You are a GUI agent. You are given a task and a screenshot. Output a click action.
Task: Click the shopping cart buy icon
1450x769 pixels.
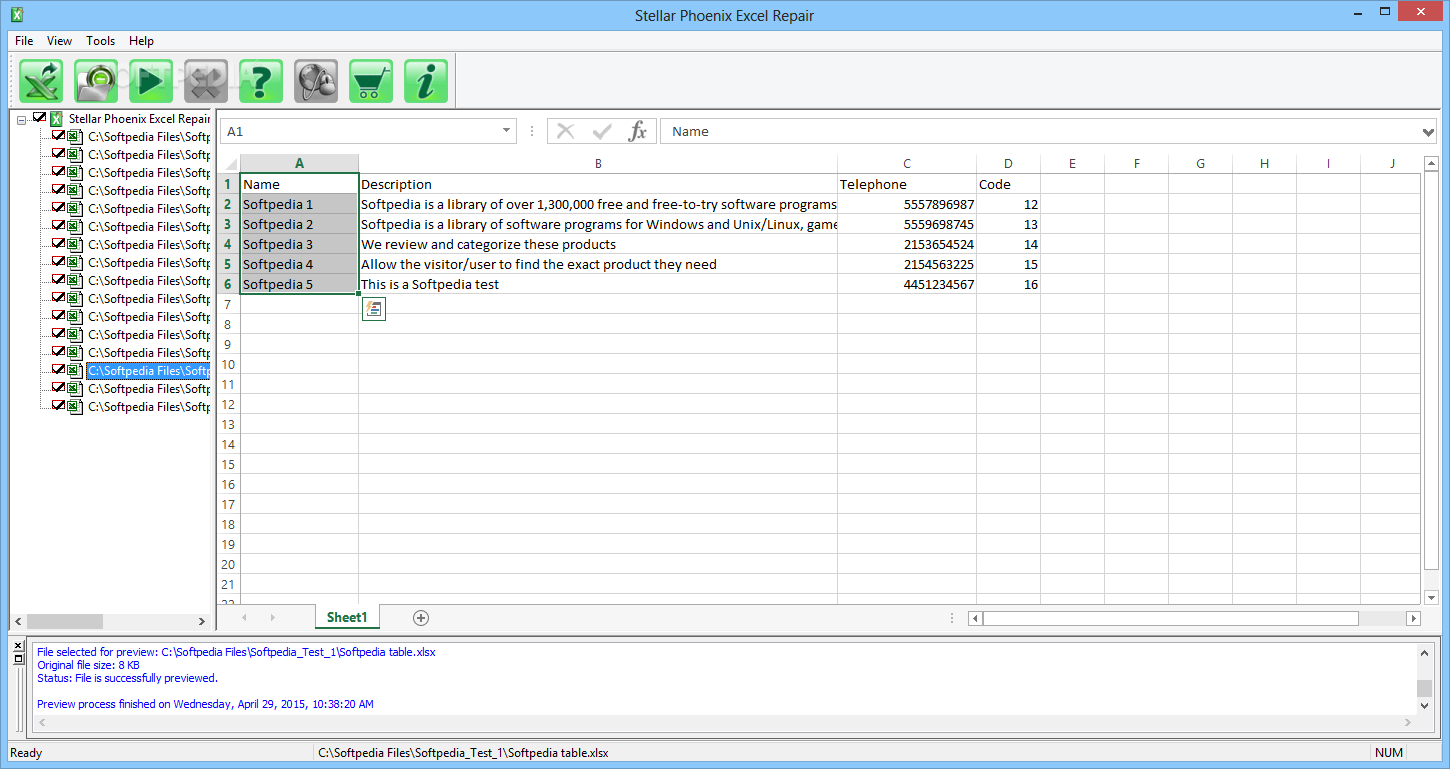tap(371, 81)
